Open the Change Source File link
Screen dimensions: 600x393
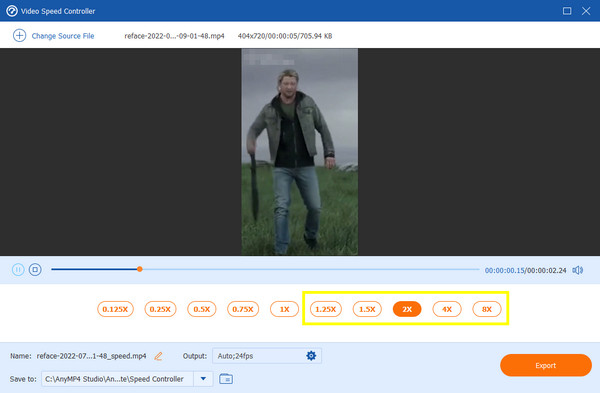tap(63, 36)
